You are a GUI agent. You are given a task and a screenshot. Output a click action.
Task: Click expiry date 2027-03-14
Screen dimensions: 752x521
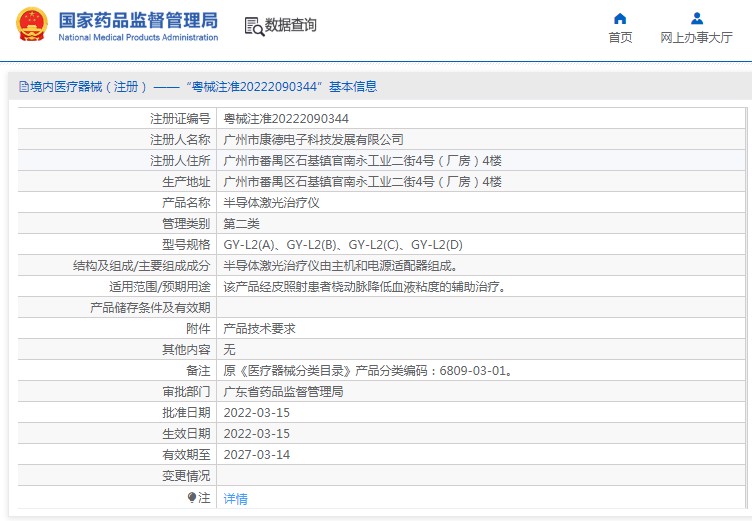[257, 455]
